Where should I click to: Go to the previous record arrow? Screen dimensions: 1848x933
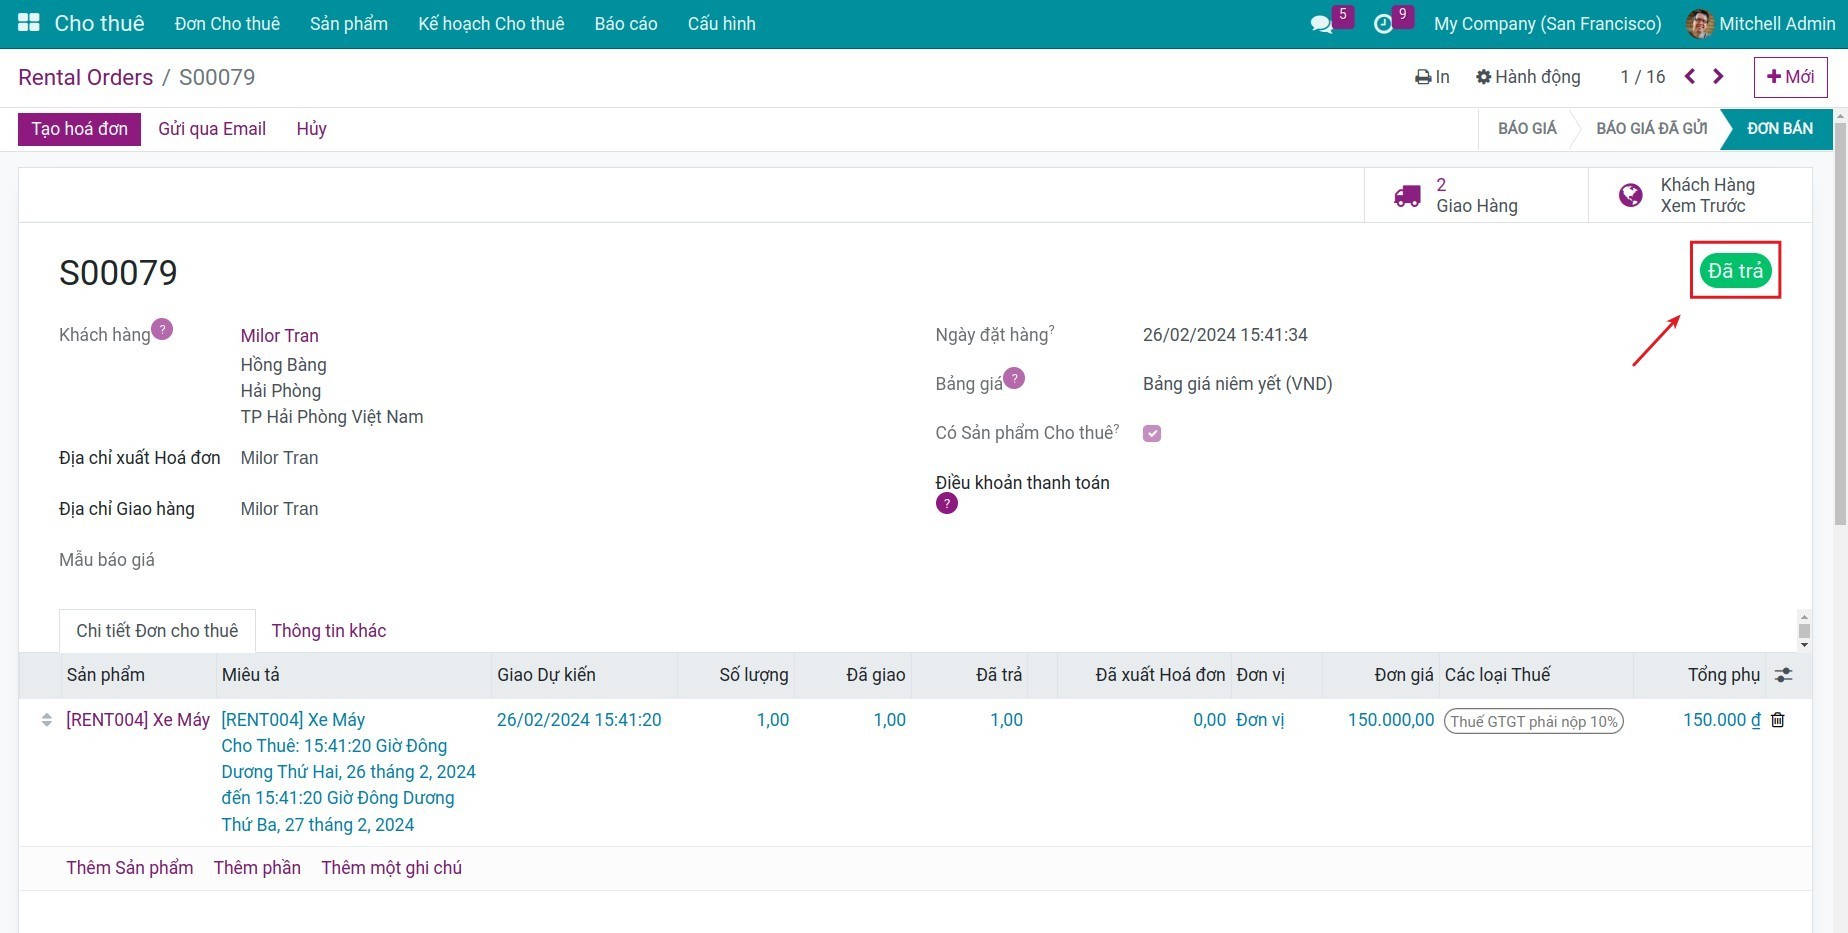coord(1690,77)
